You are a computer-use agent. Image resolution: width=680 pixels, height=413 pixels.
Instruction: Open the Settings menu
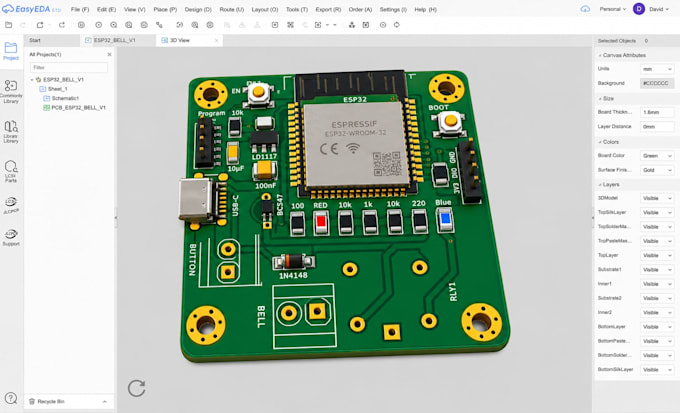tap(393, 9)
